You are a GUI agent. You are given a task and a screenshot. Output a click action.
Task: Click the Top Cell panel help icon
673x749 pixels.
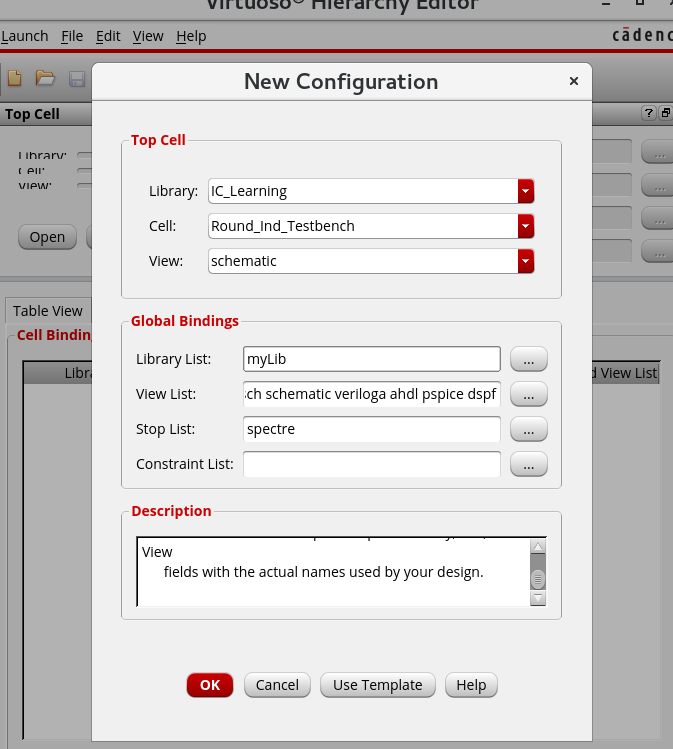648,113
